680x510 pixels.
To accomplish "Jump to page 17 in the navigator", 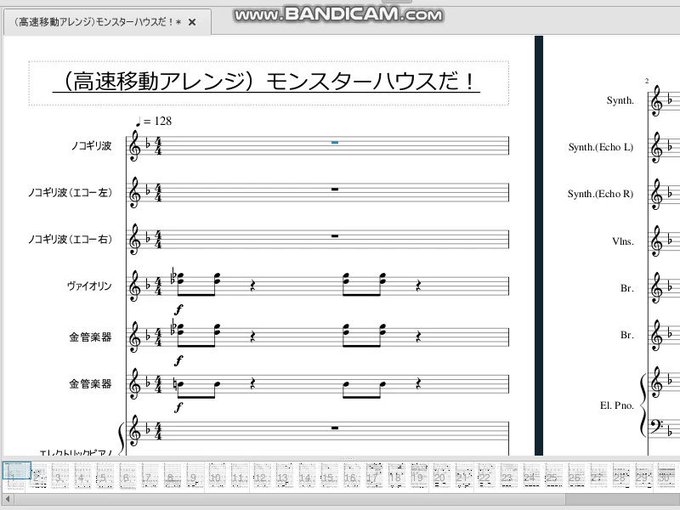I will click(373, 477).
